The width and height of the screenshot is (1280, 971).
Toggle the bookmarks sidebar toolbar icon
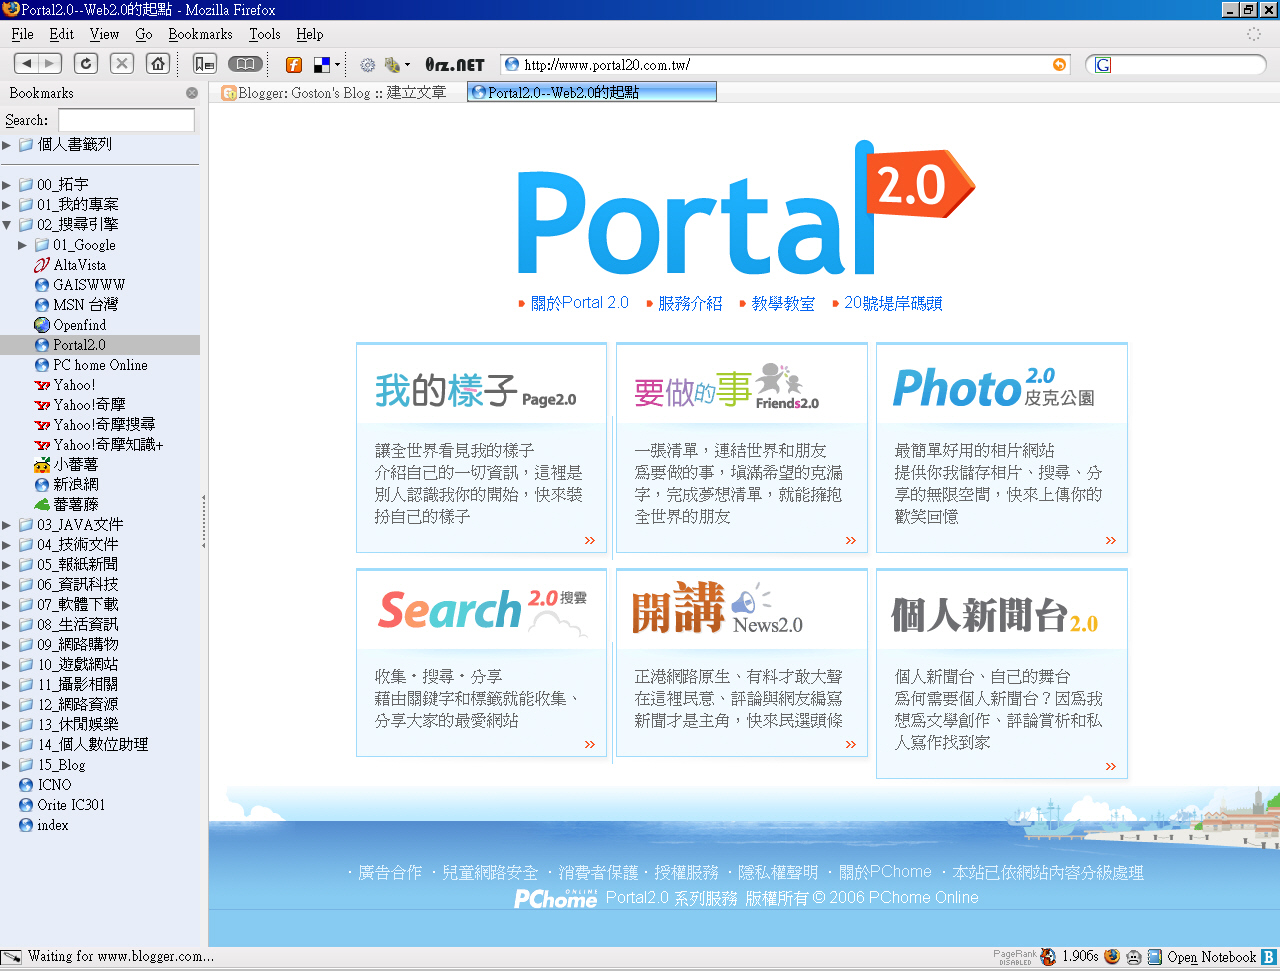point(205,64)
